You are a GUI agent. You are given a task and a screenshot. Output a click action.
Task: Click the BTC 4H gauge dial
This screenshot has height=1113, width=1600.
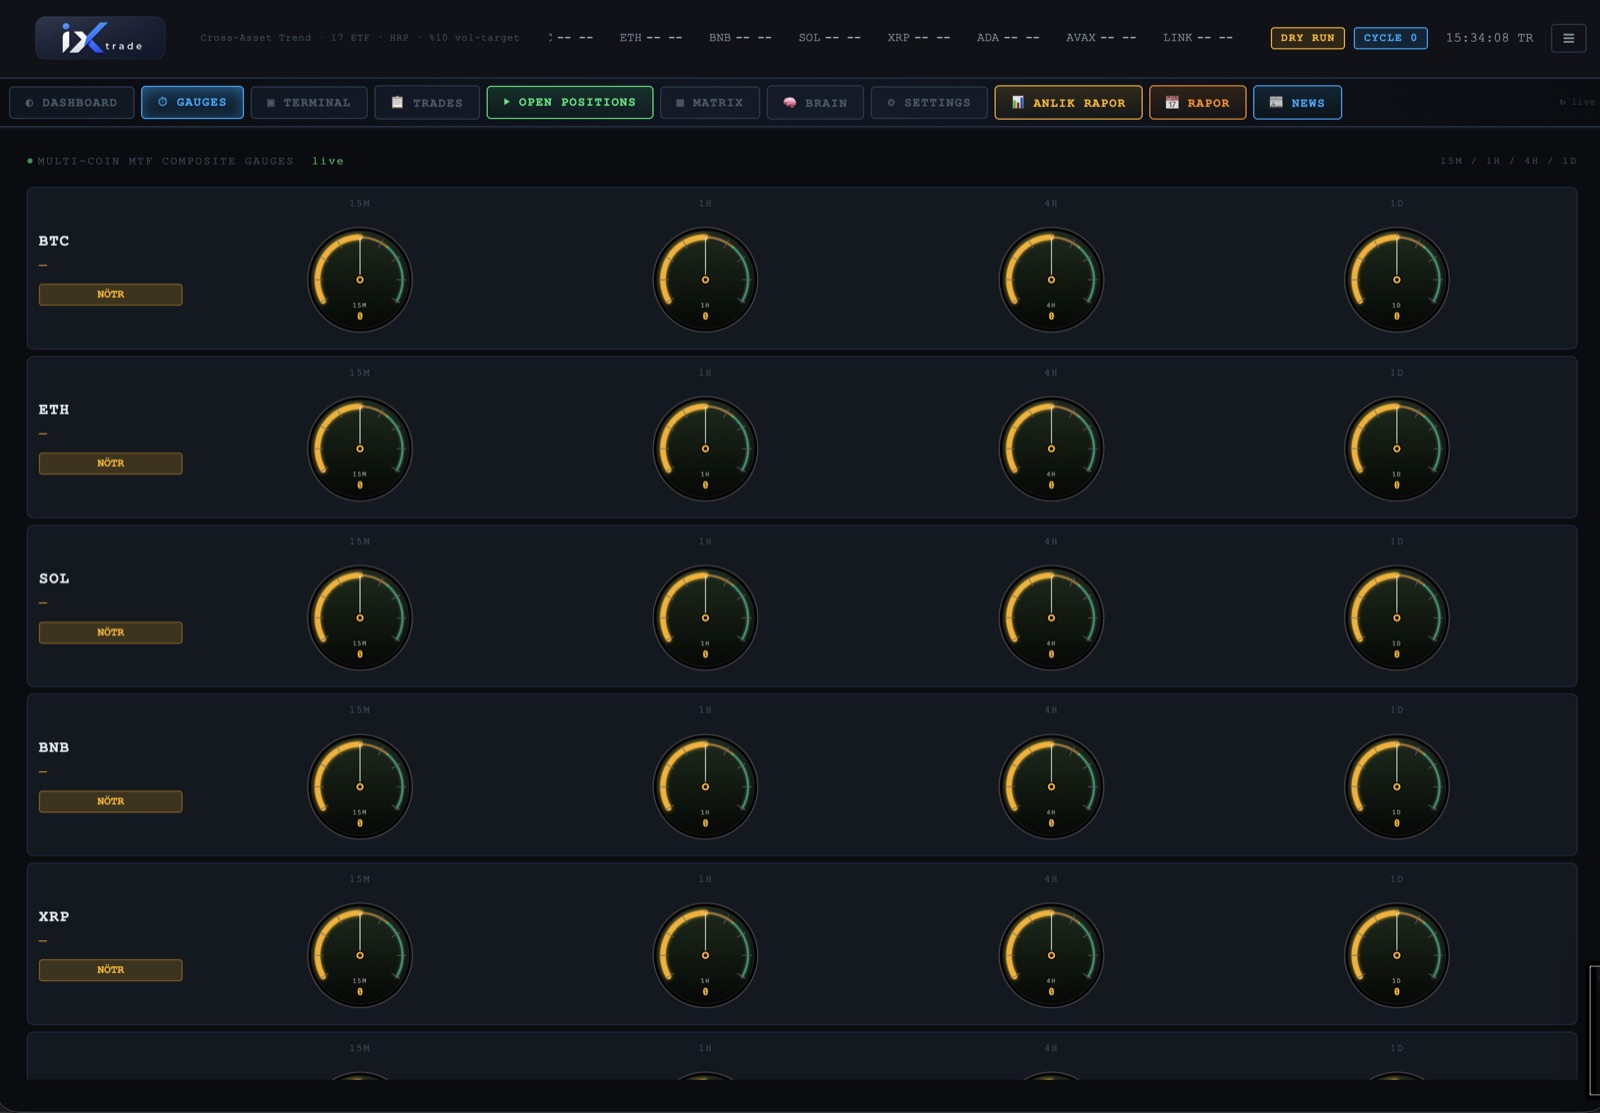[1051, 280]
